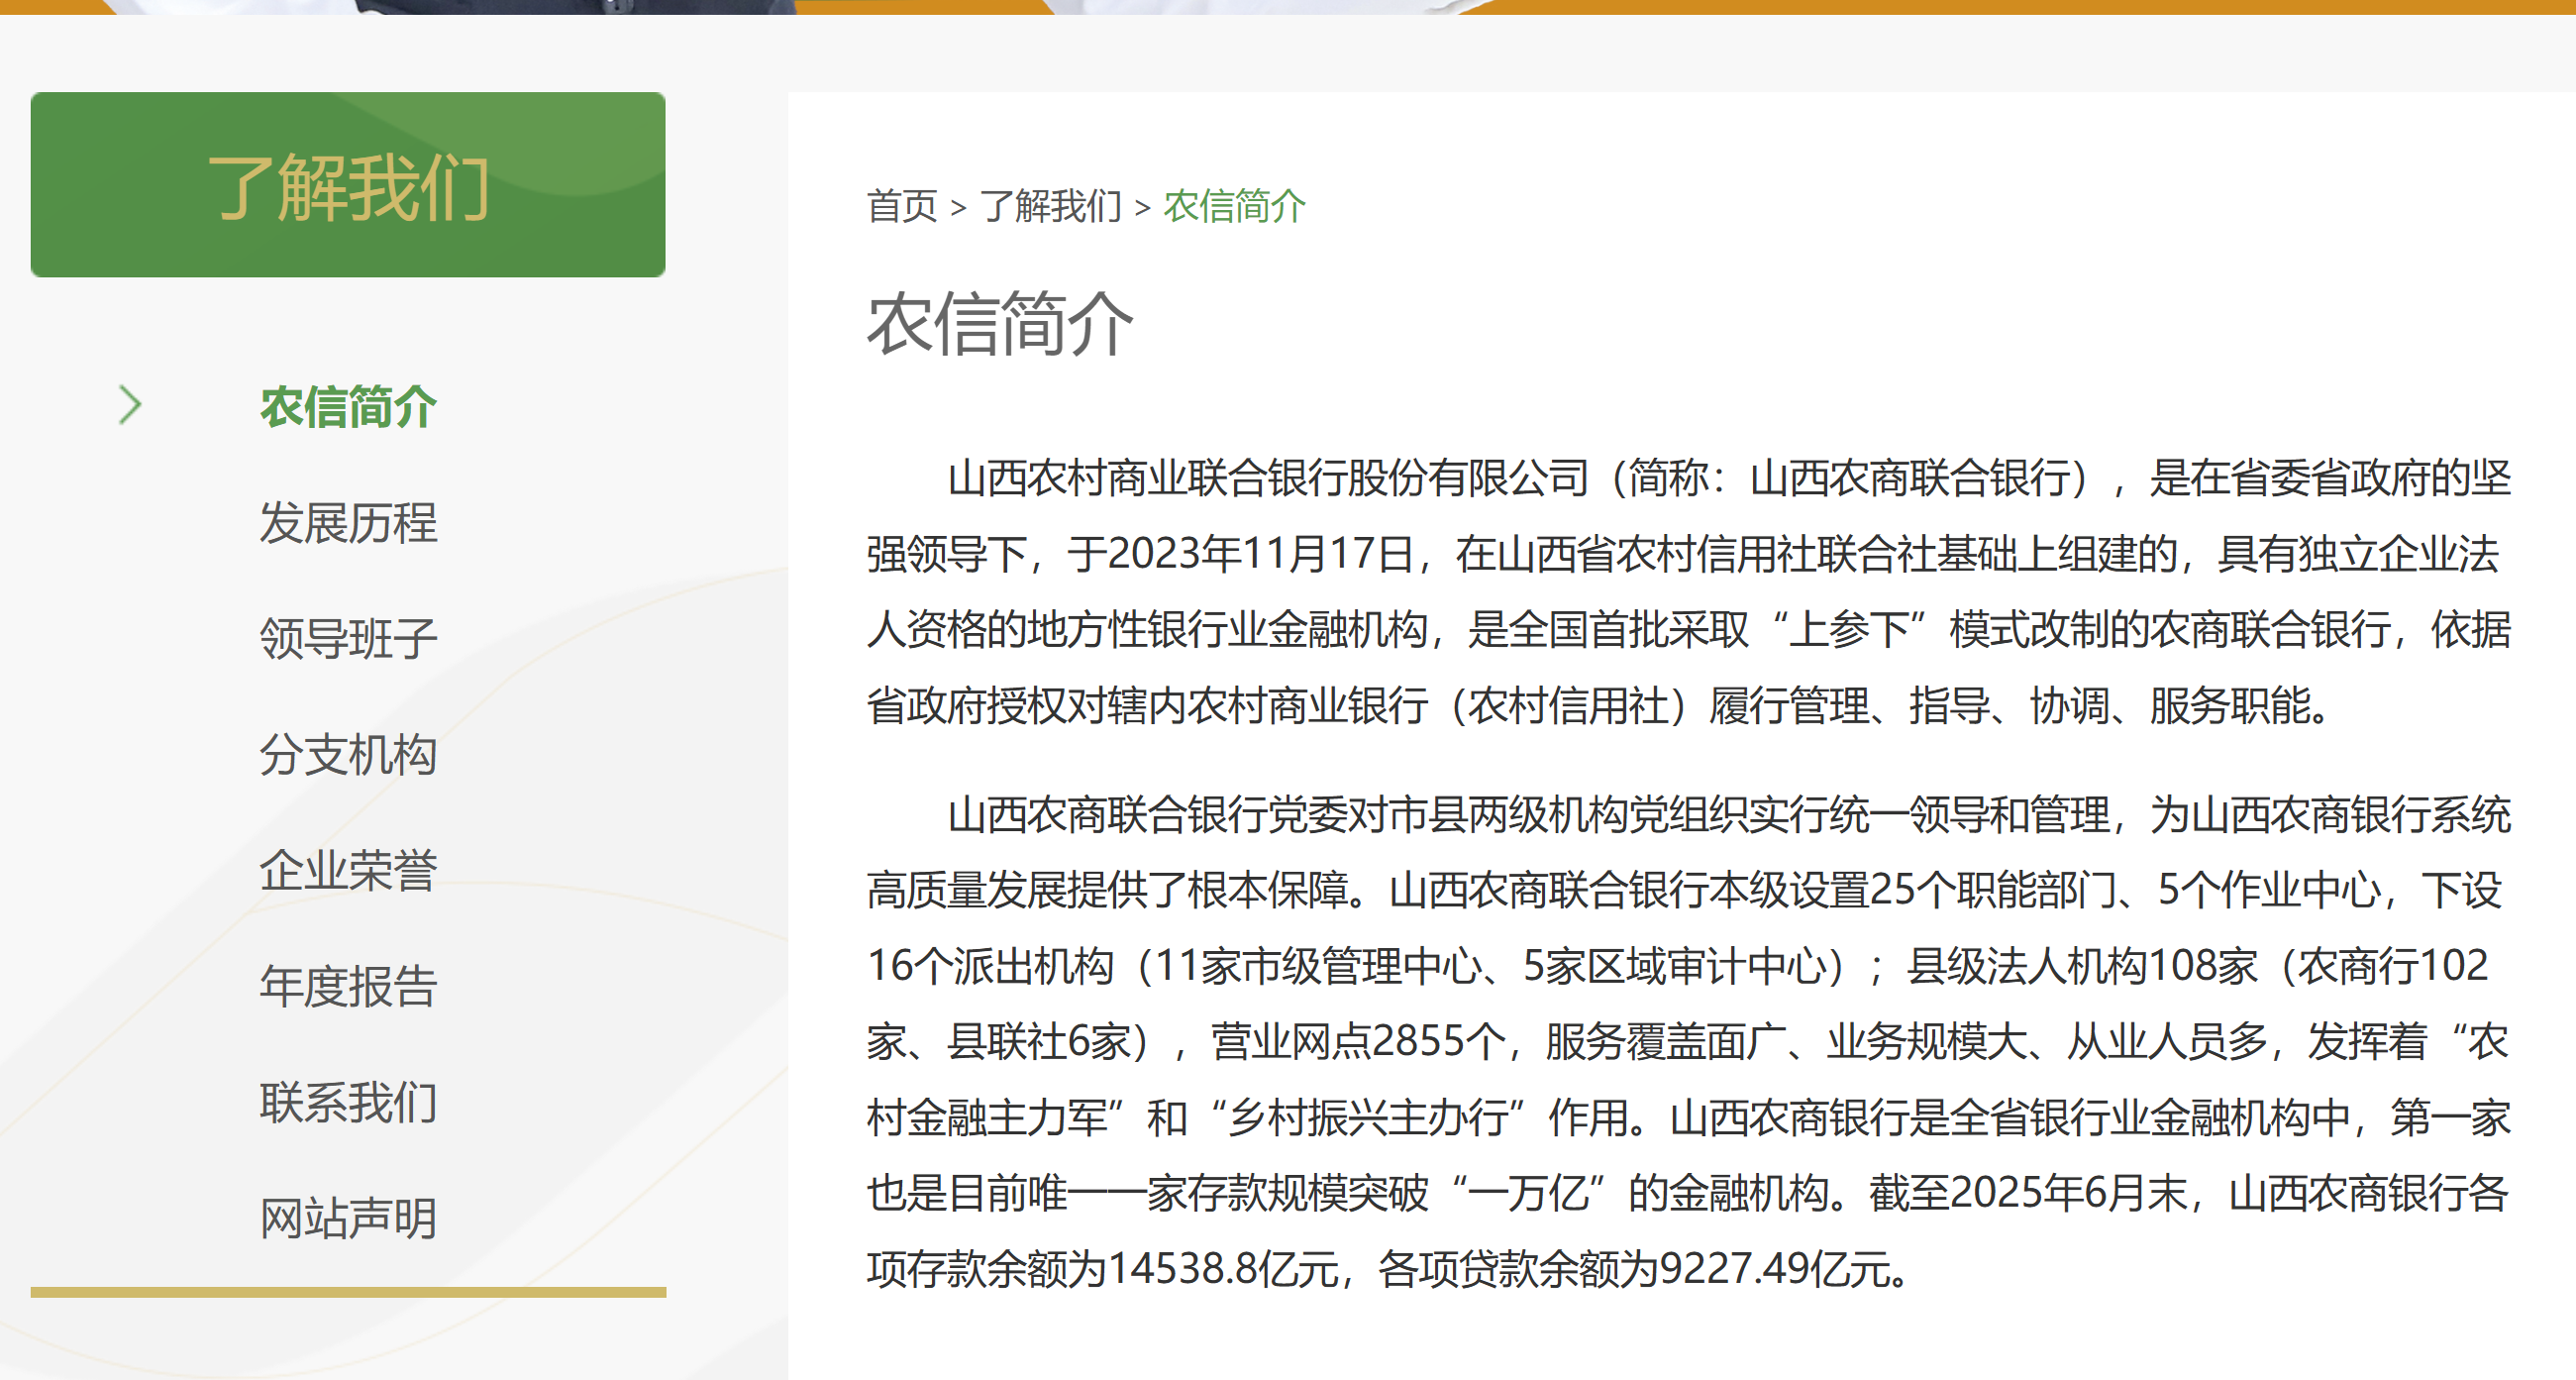Click the chevron arrow beside 农信简介
This screenshot has width=2576, height=1380.
pos(130,405)
